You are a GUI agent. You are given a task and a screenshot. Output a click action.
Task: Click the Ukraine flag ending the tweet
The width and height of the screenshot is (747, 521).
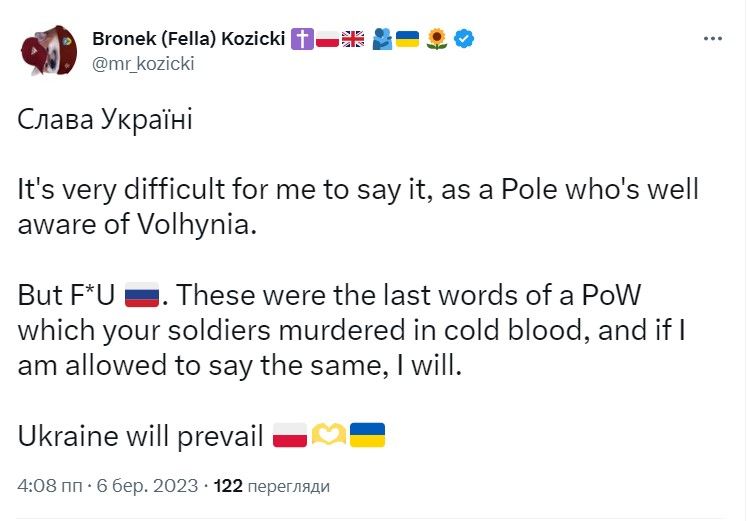point(368,435)
